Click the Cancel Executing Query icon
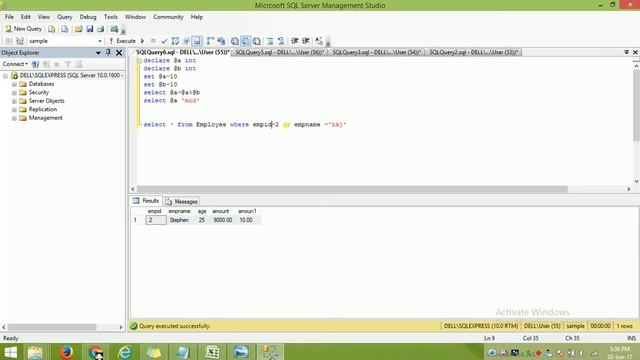The width and height of the screenshot is (640, 360). [x=153, y=41]
